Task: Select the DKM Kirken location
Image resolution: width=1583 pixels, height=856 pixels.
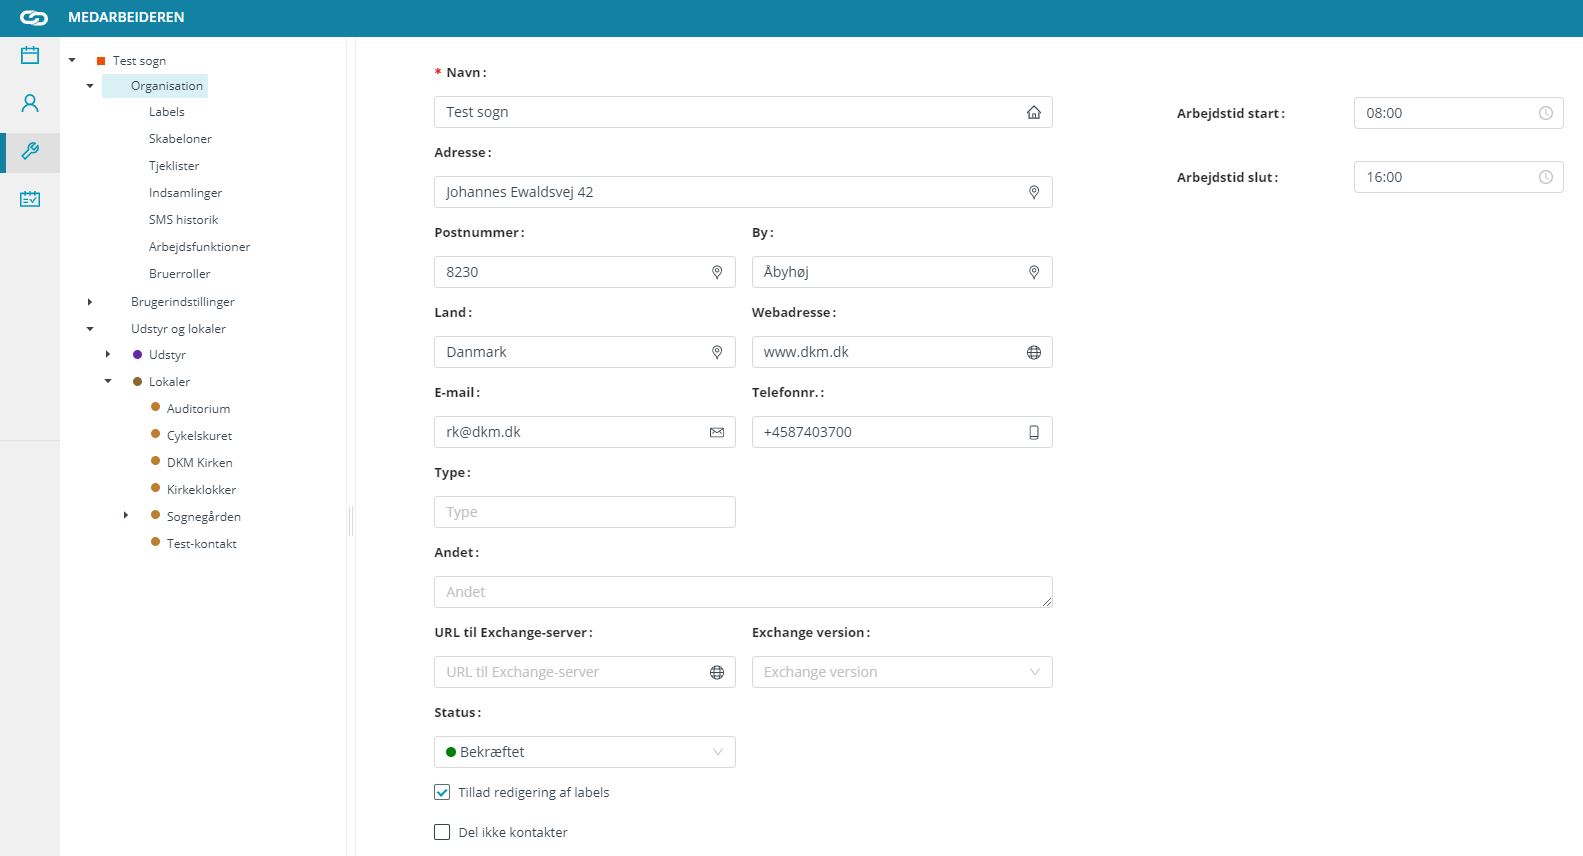Action: click(199, 463)
